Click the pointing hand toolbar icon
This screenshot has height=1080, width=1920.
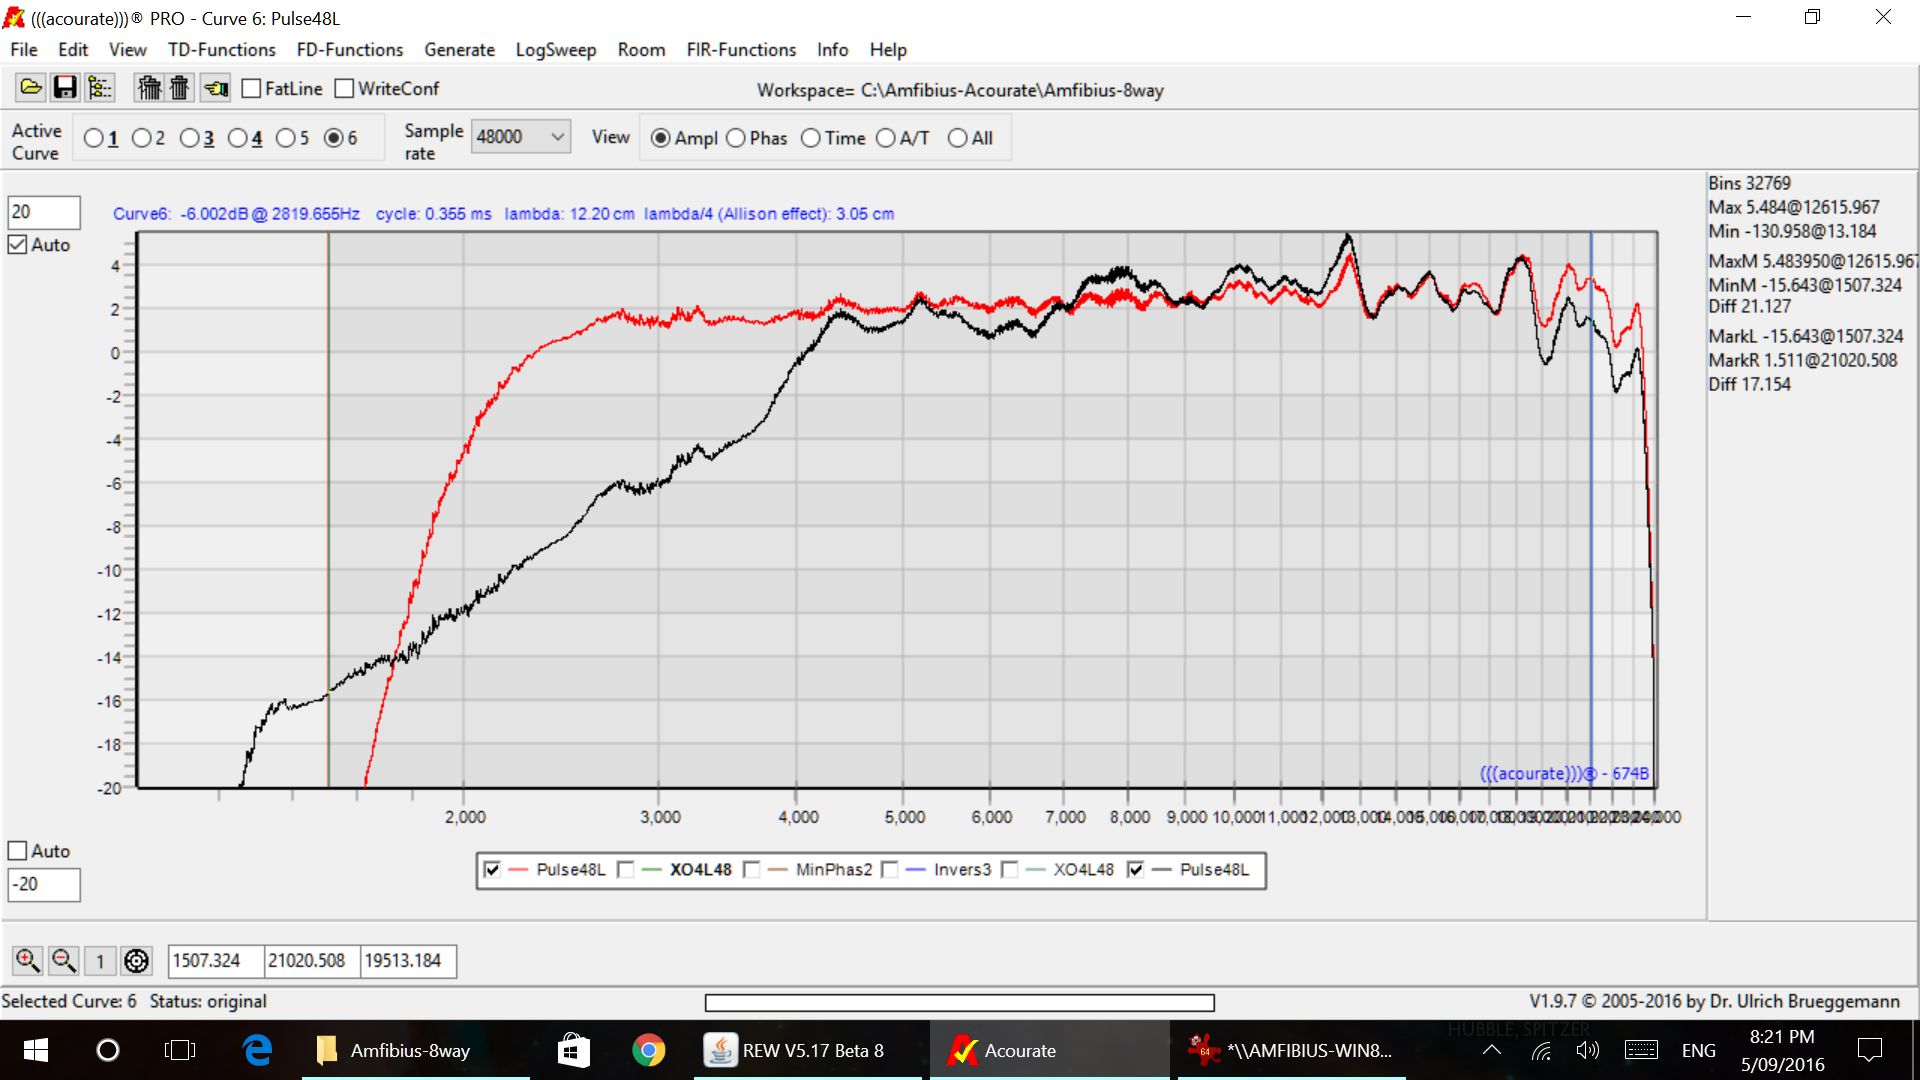[215, 88]
